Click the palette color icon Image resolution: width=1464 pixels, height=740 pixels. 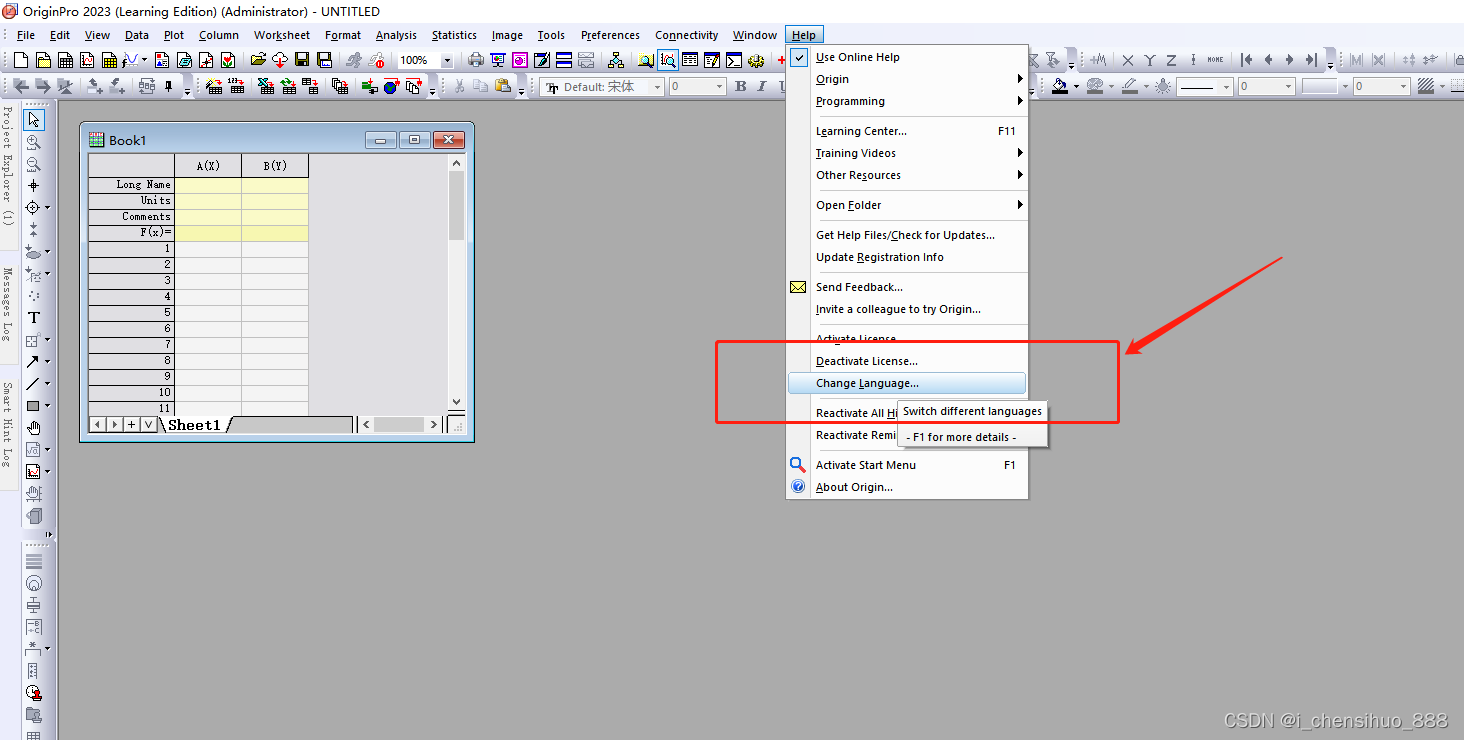(x=1095, y=87)
